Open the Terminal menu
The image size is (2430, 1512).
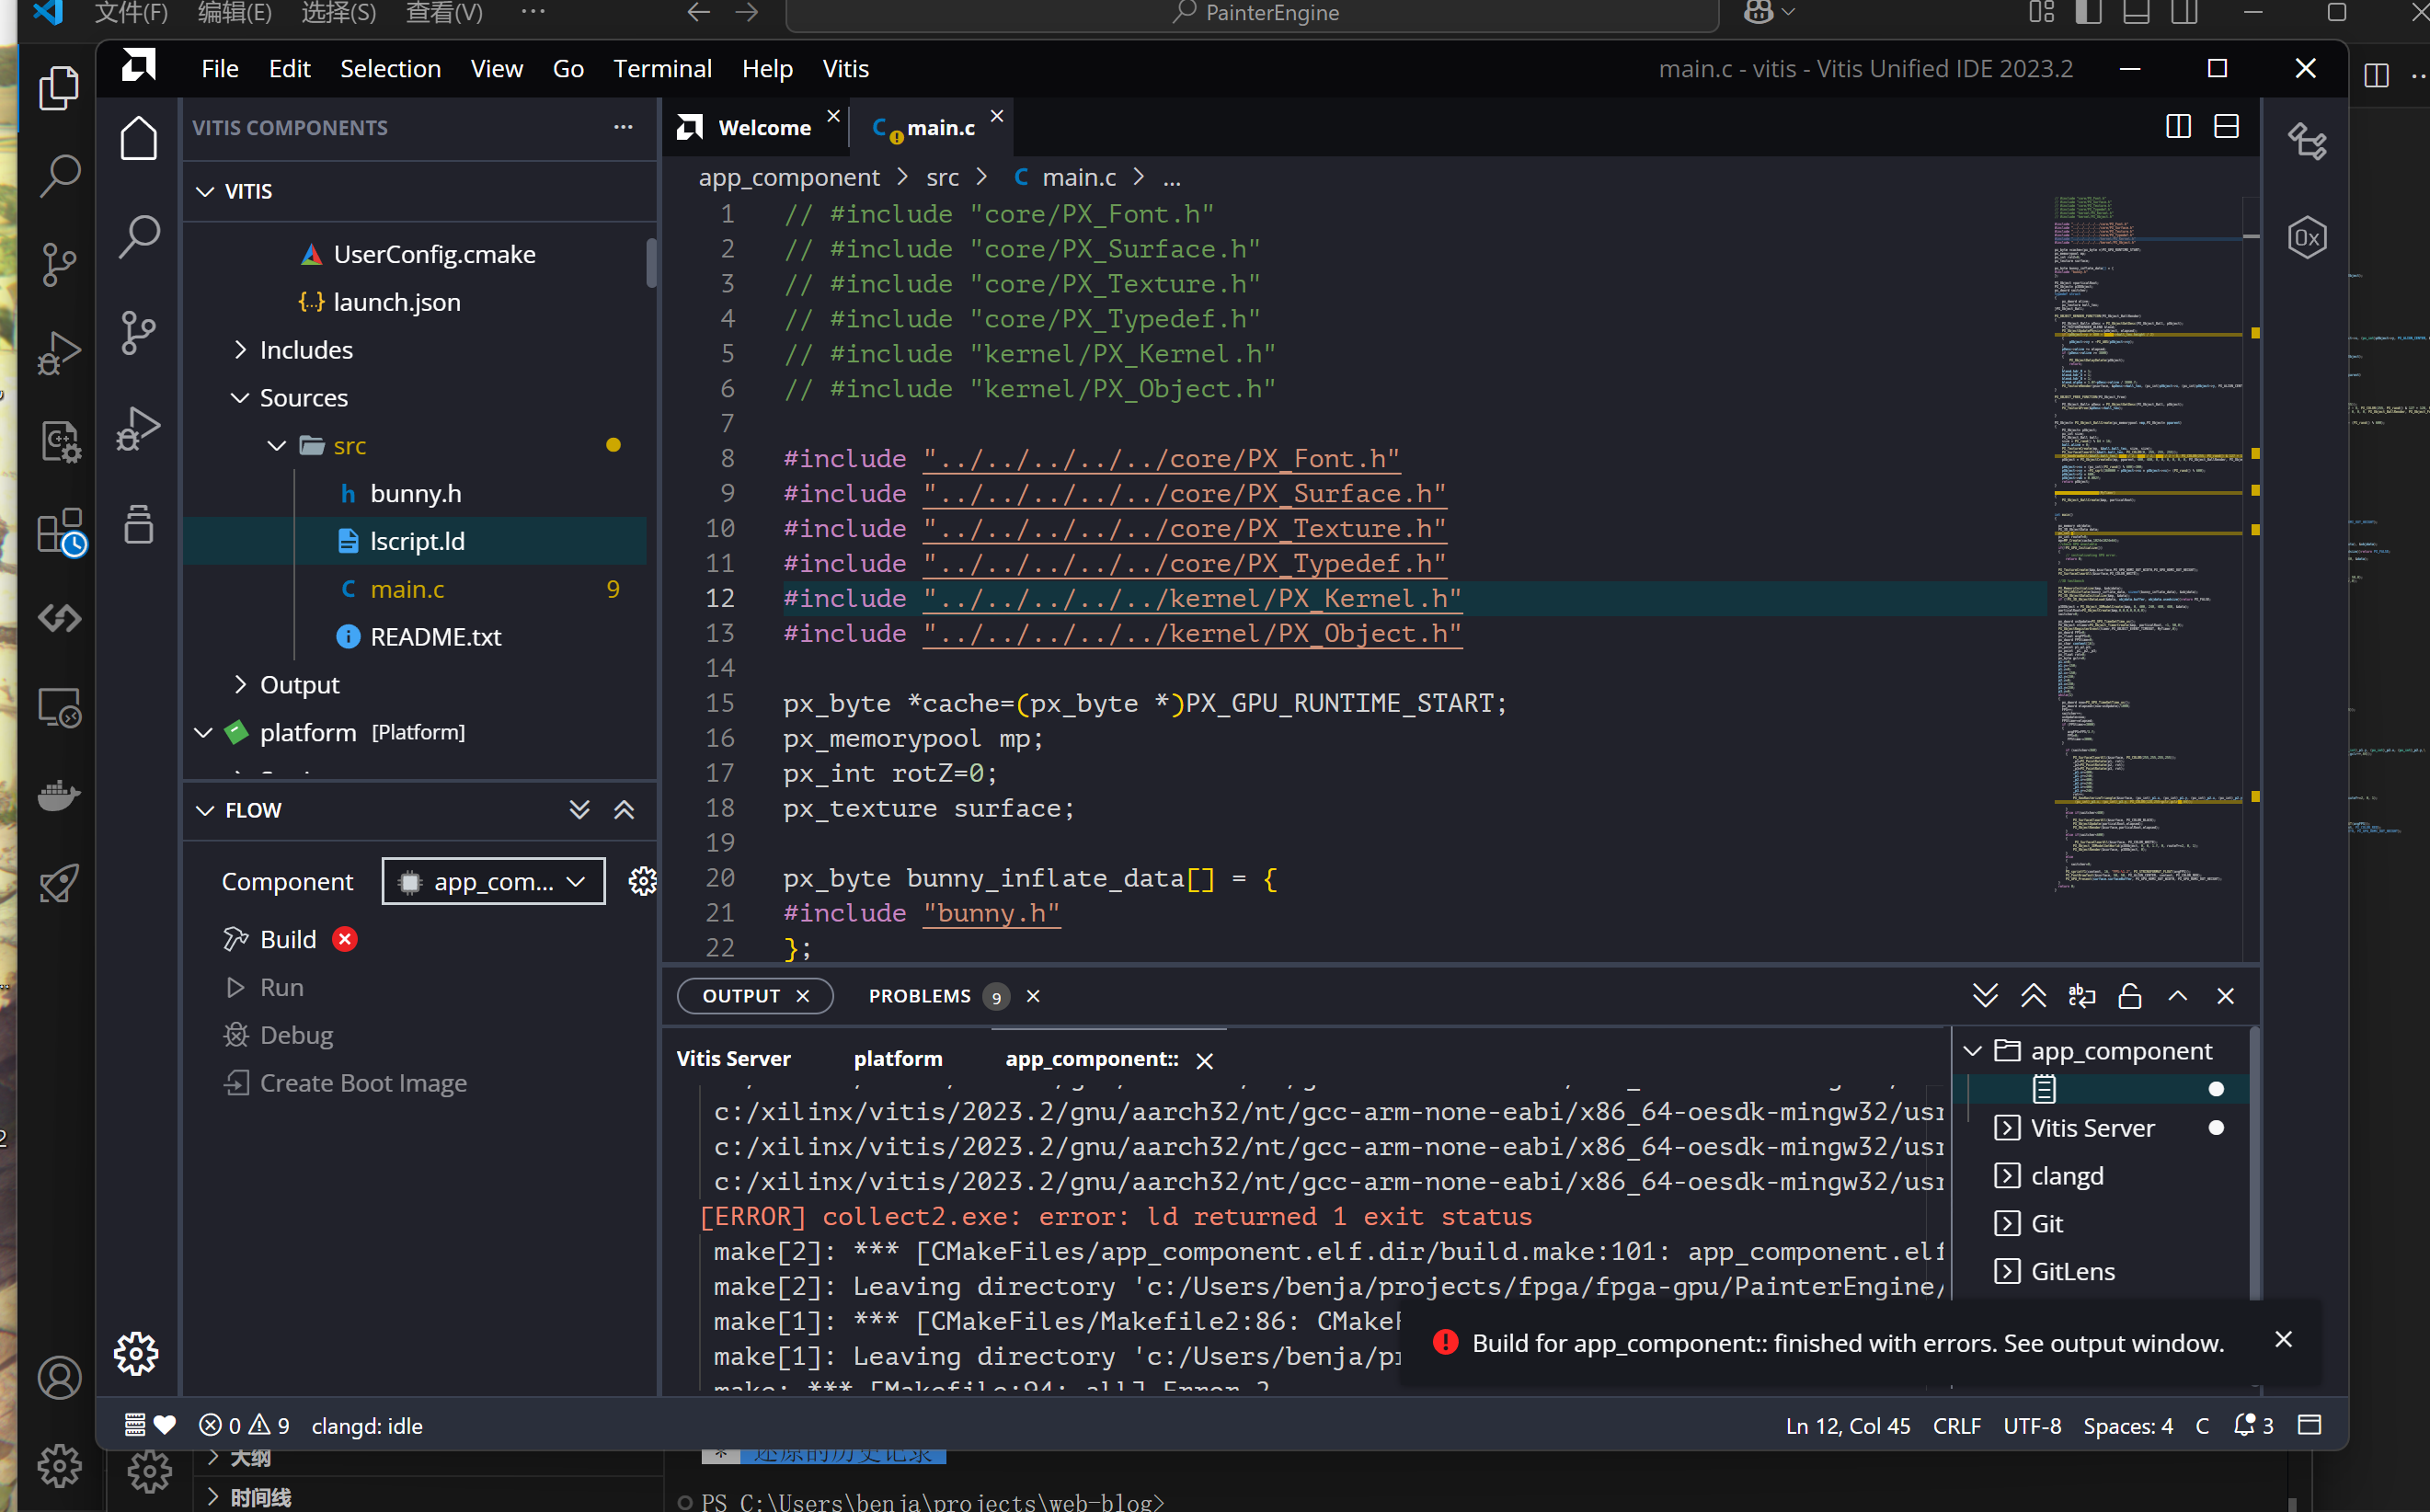(x=662, y=68)
